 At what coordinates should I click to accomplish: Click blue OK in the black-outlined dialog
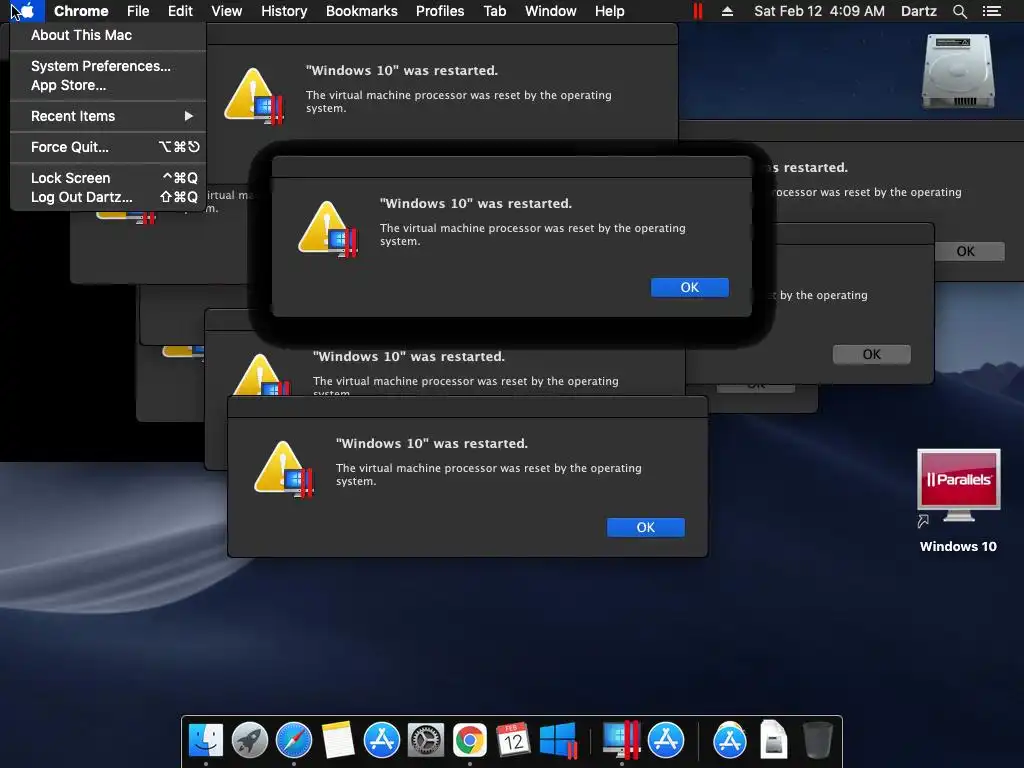pyautogui.click(x=690, y=287)
